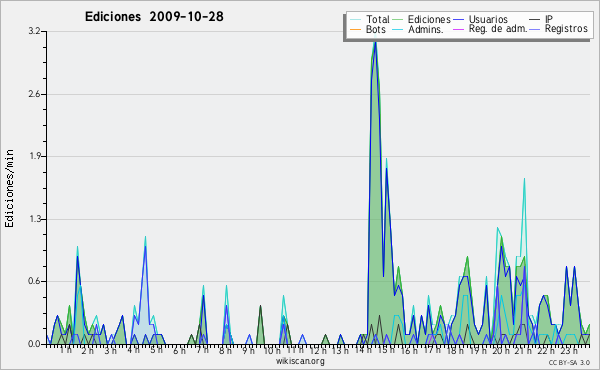Screen dimensions: 600x370
Task: Click the y-axis value 3.2
Action: [35, 31]
